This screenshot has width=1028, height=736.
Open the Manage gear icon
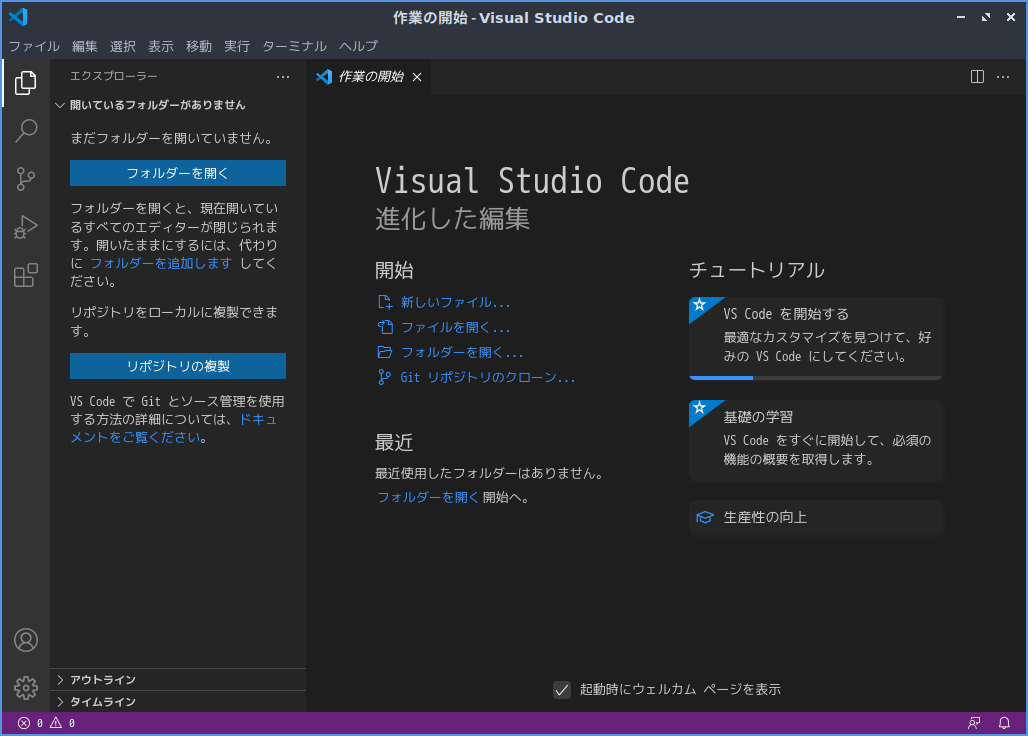coord(26,688)
